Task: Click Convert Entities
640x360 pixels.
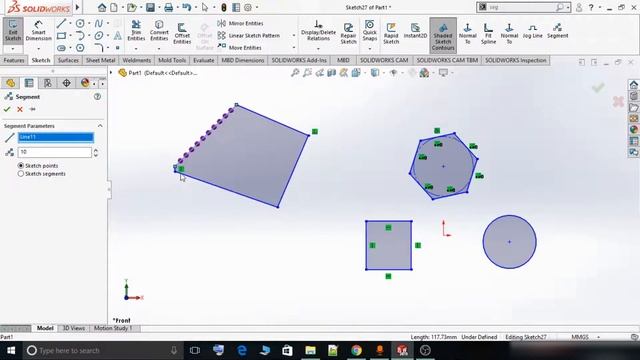Action: click(159, 31)
